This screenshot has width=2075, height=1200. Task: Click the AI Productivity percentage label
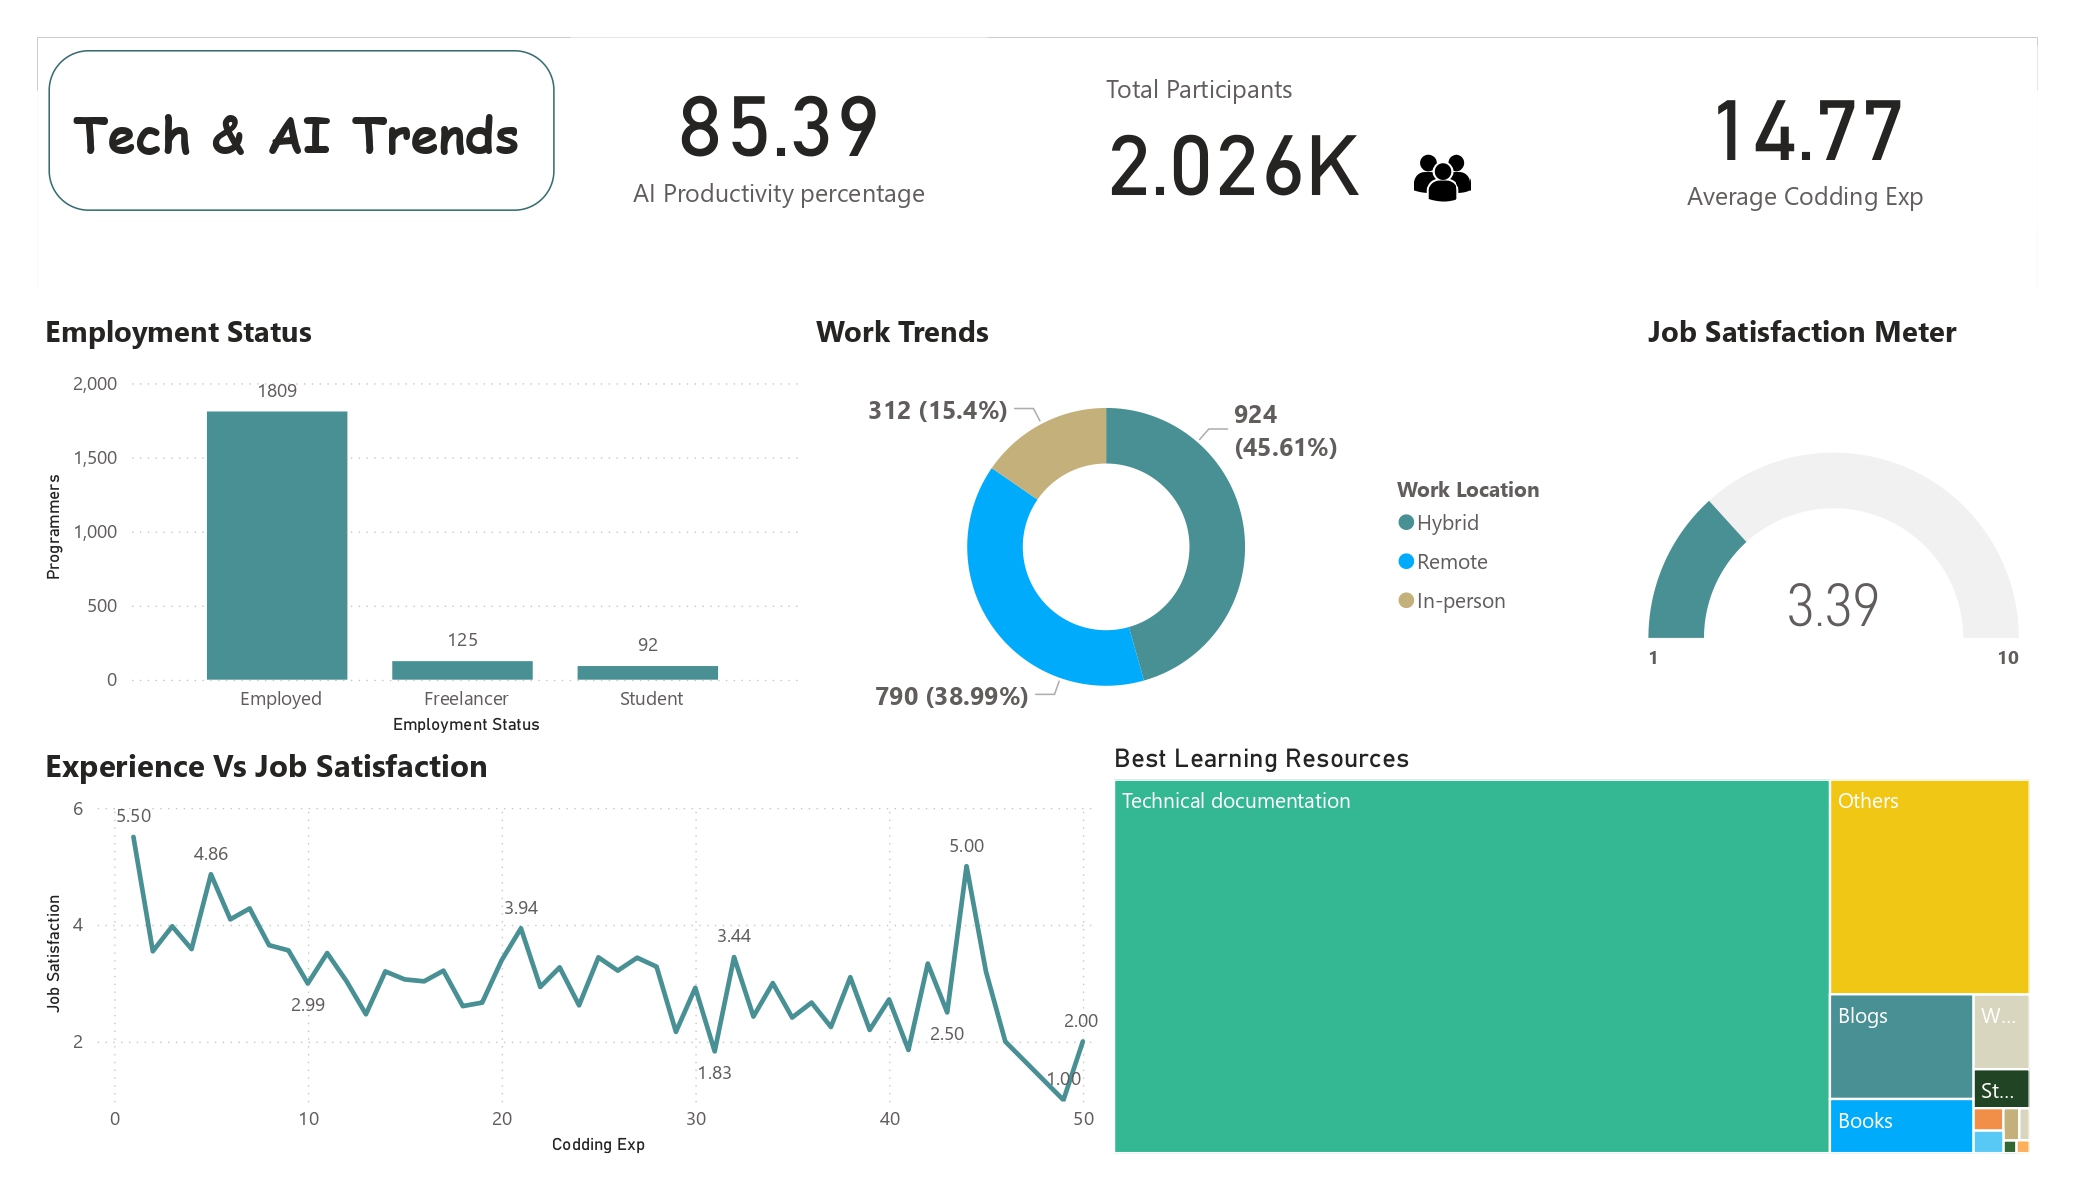pyautogui.click(x=779, y=193)
